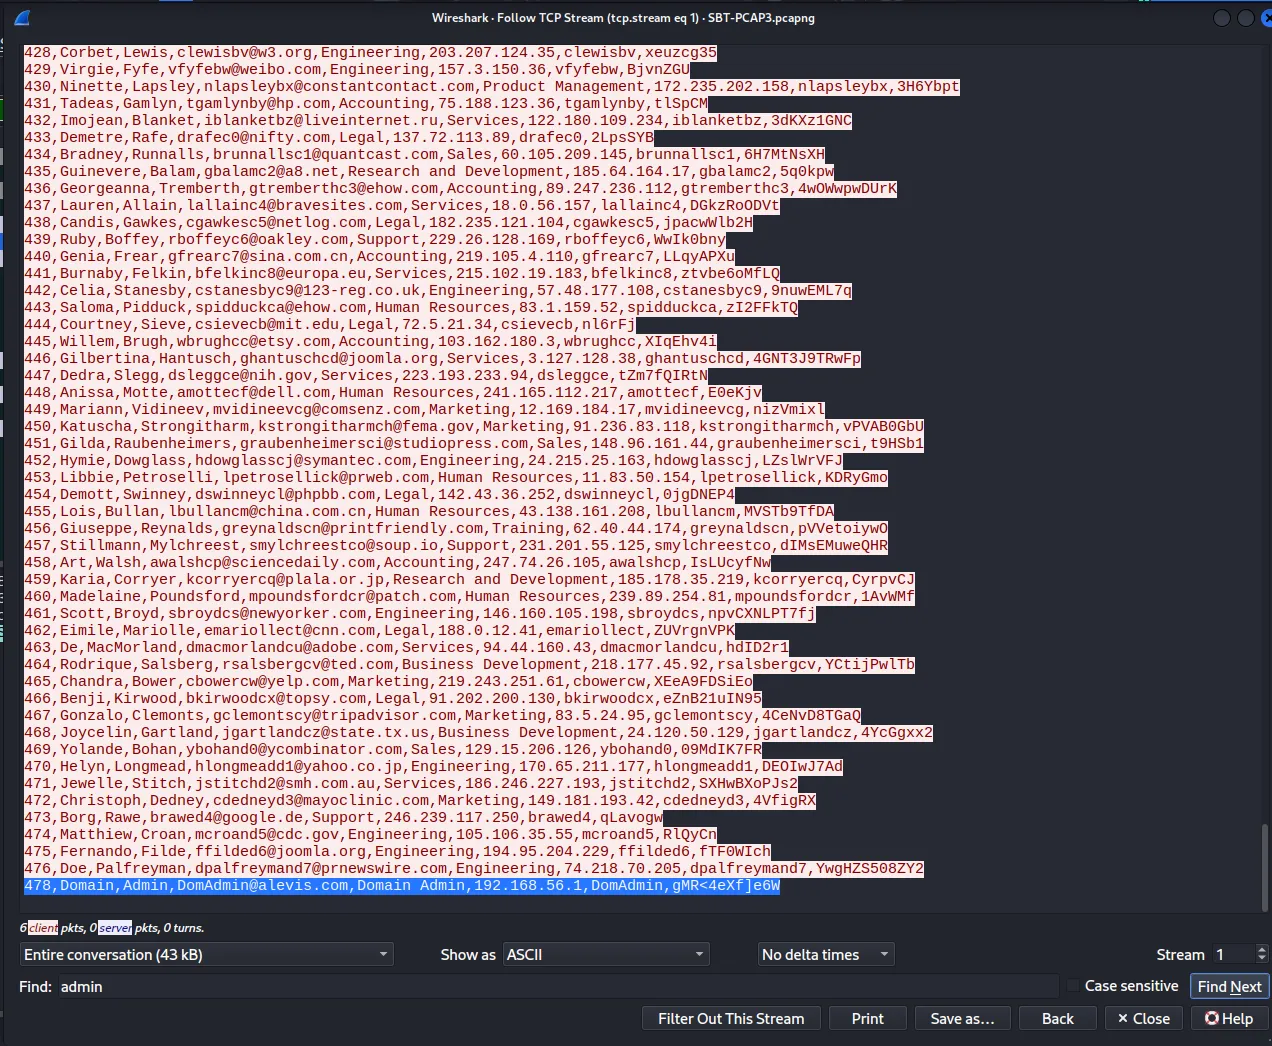Click line 456 Giuseppe Reynalds
Screen dimensions: 1272x1046
click(455, 528)
